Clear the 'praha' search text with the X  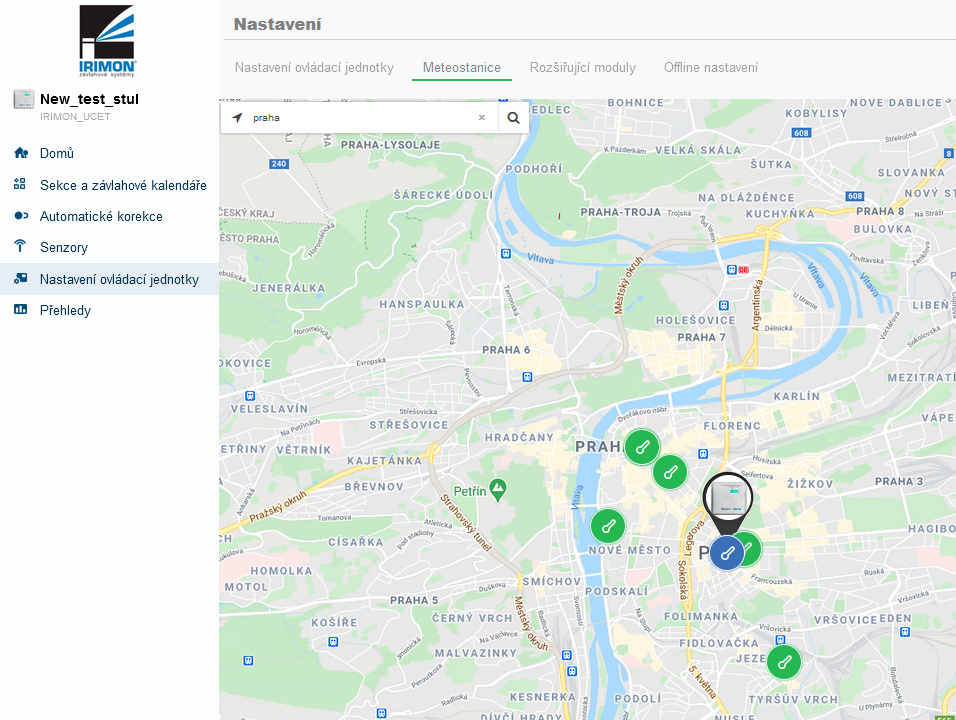481,118
